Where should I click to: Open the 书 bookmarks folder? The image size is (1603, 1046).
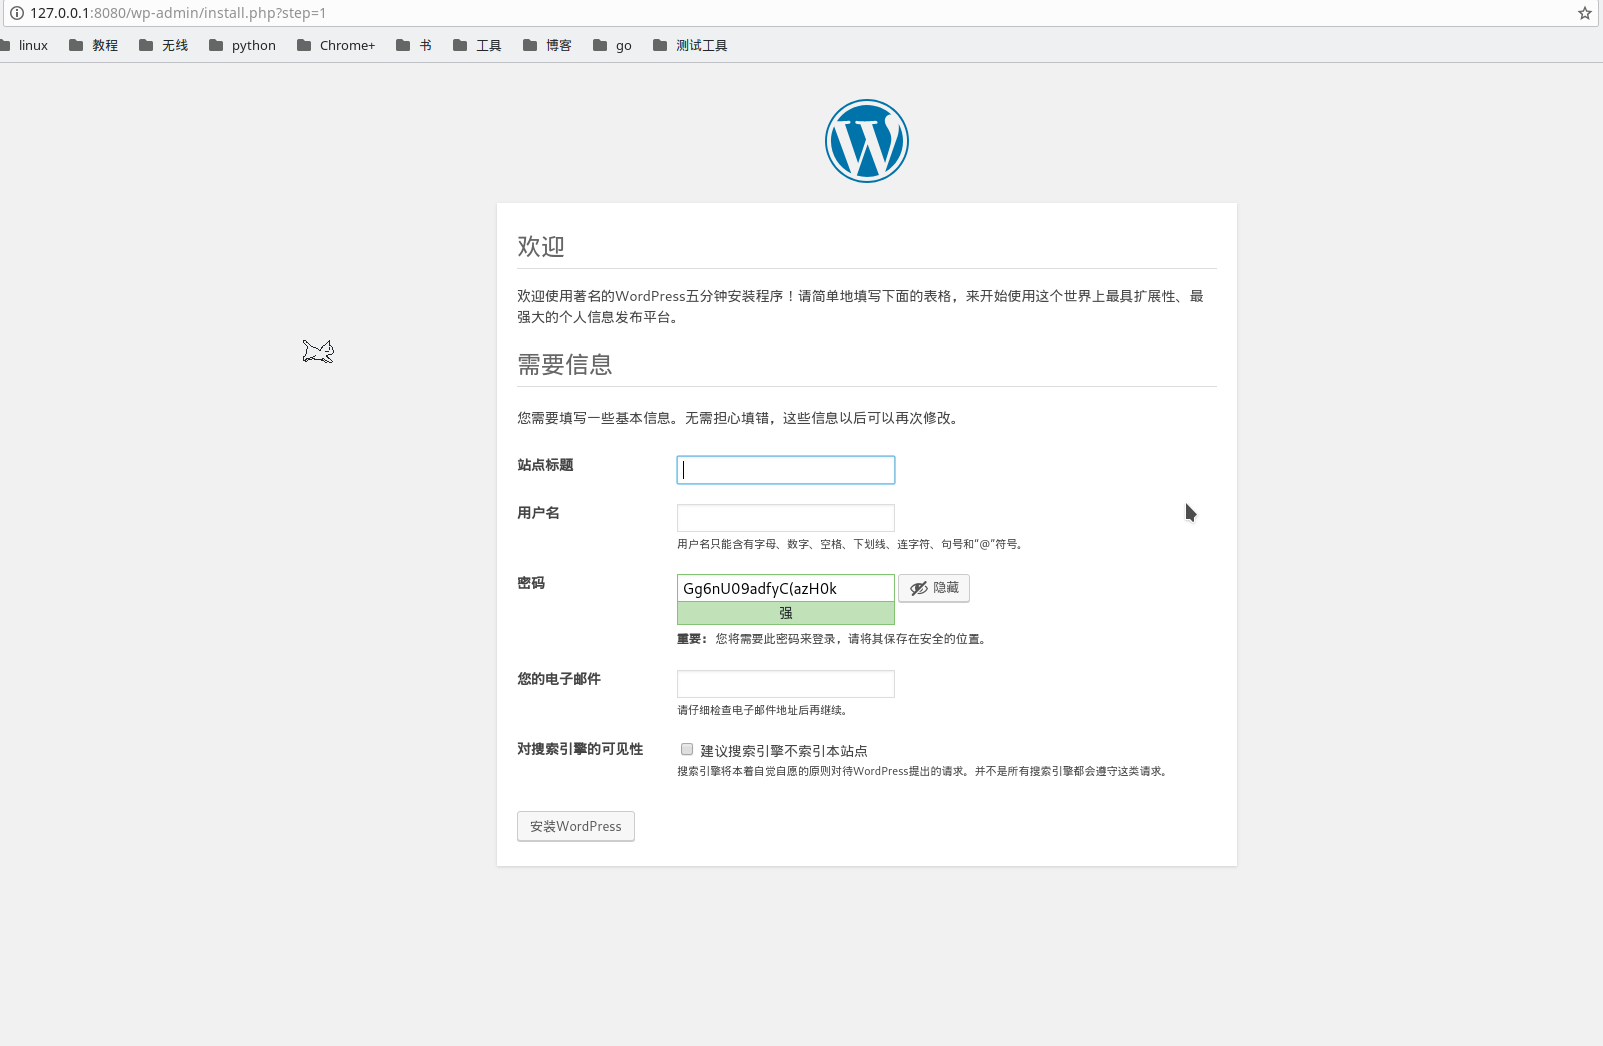pyautogui.click(x=414, y=45)
